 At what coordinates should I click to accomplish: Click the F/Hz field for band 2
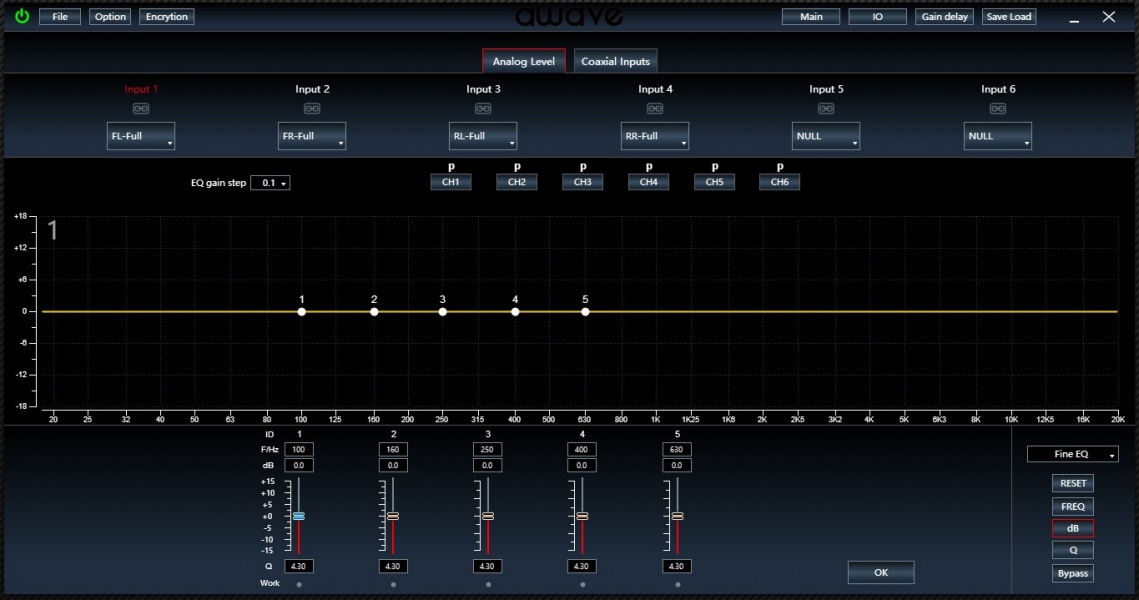(393, 450)
